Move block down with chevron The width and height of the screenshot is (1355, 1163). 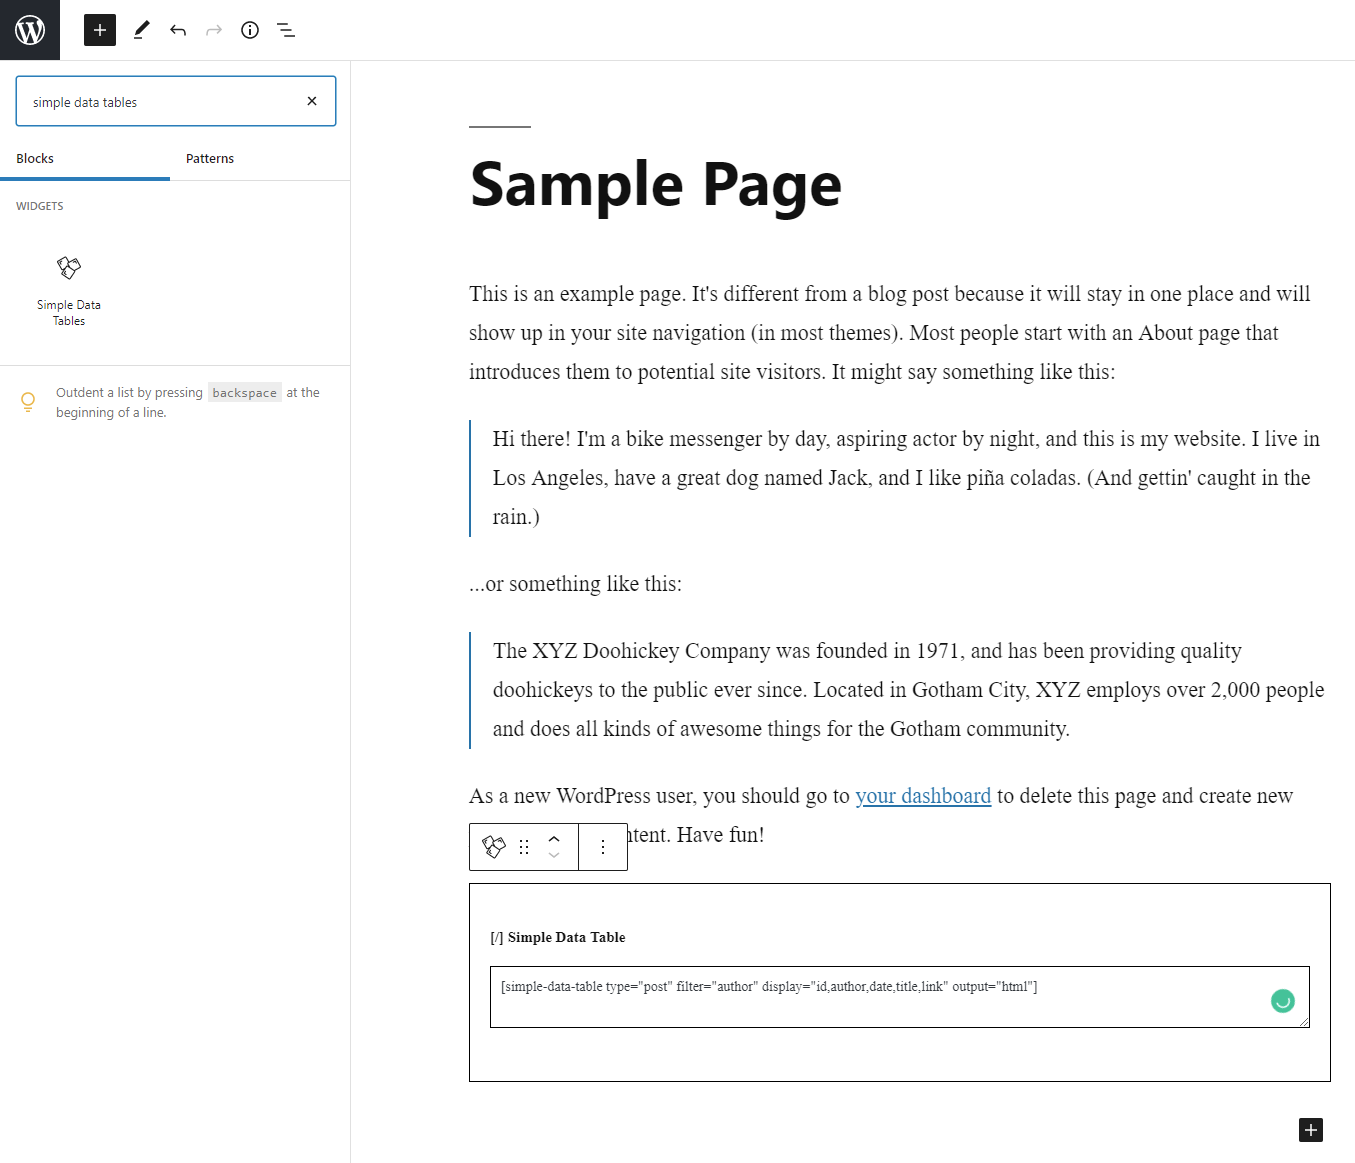pos(554,856)
